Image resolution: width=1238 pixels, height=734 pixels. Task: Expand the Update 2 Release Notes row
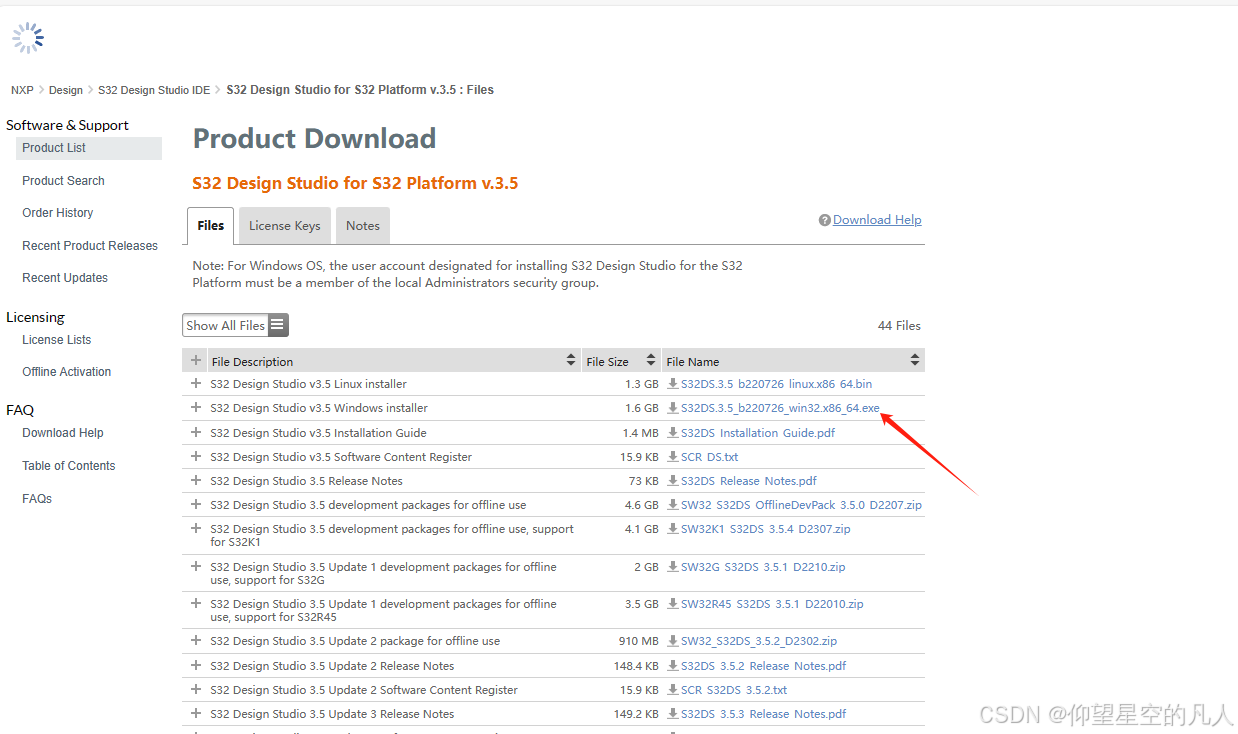click(196, 665)
